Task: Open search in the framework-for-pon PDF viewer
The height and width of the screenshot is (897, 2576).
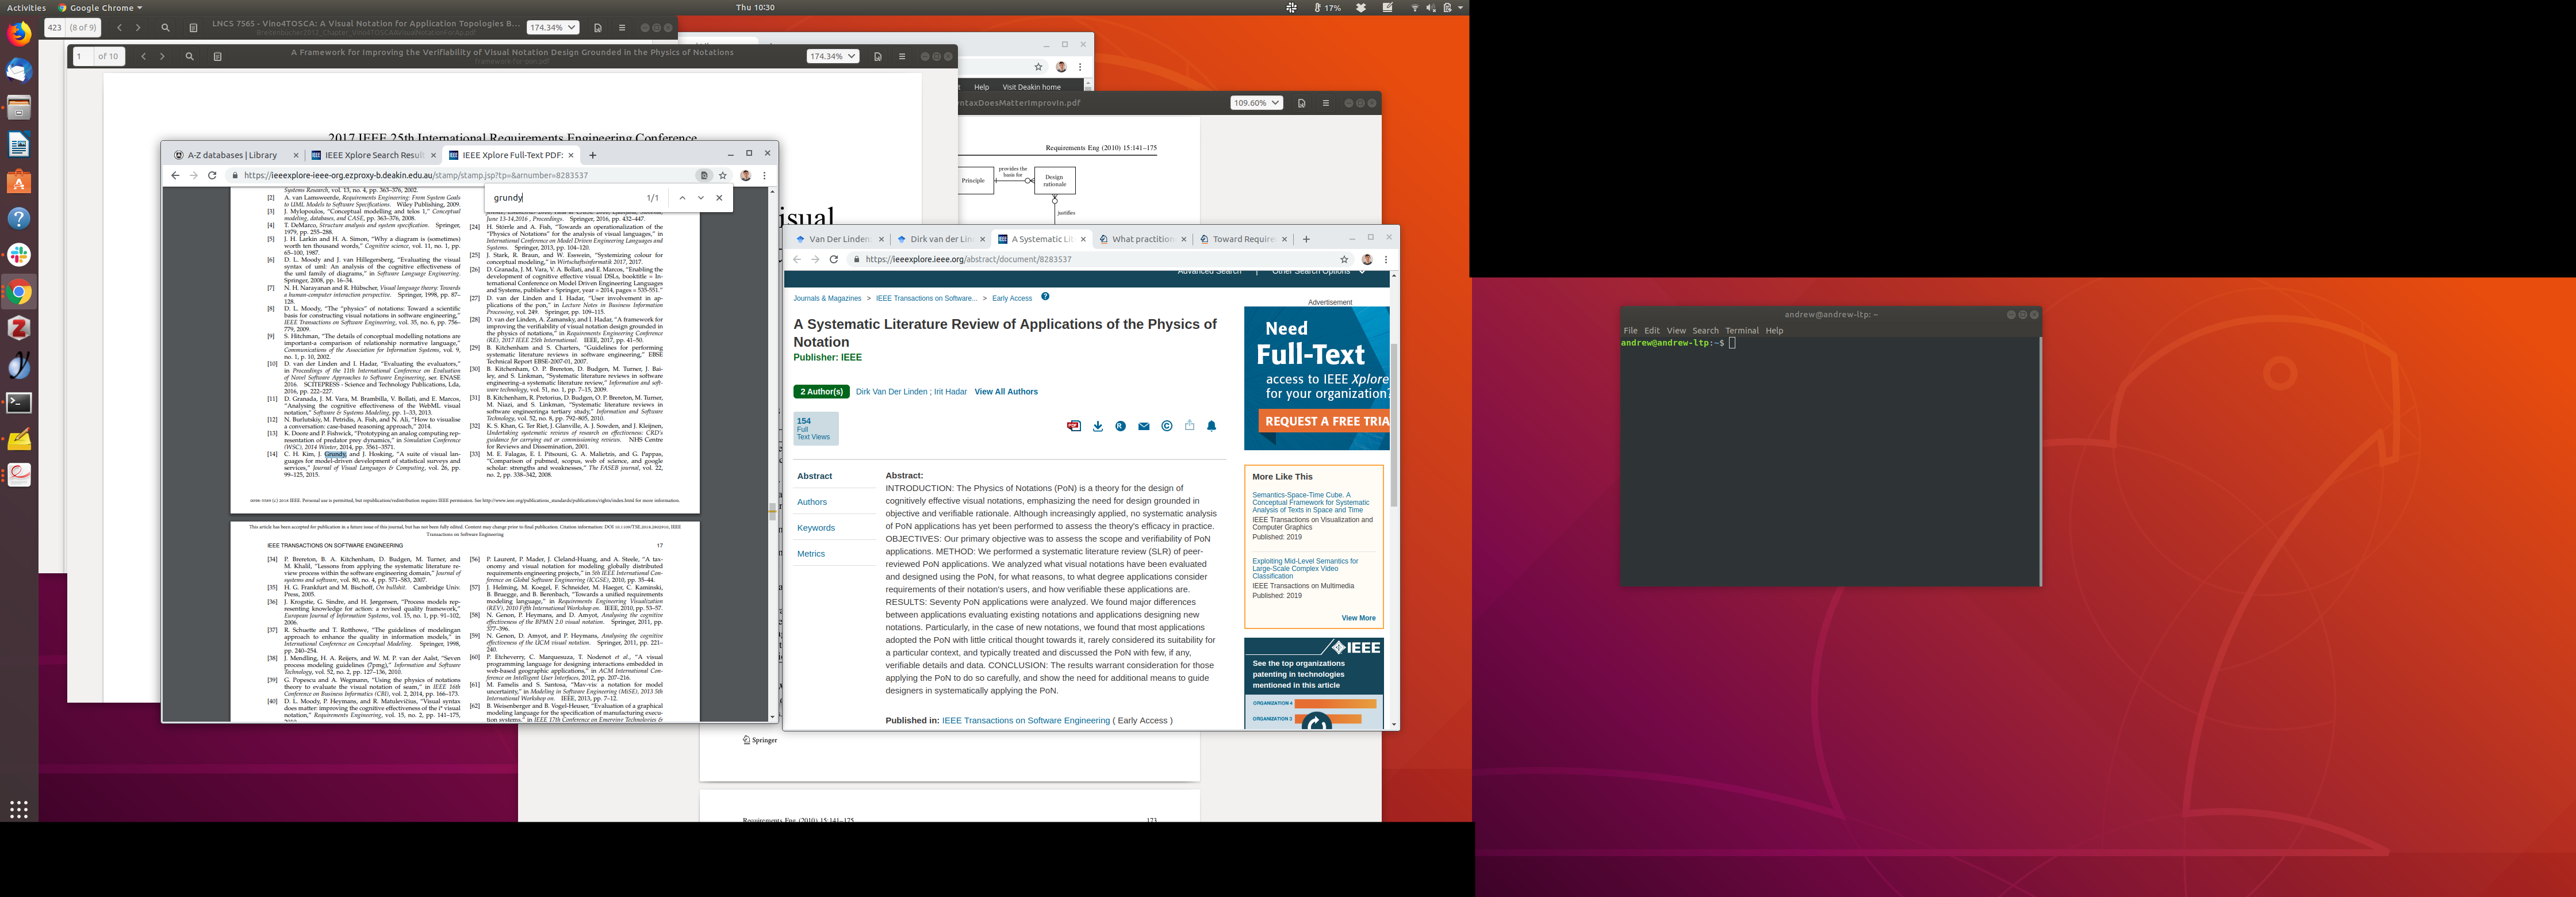Action: (x=189, y=57)
